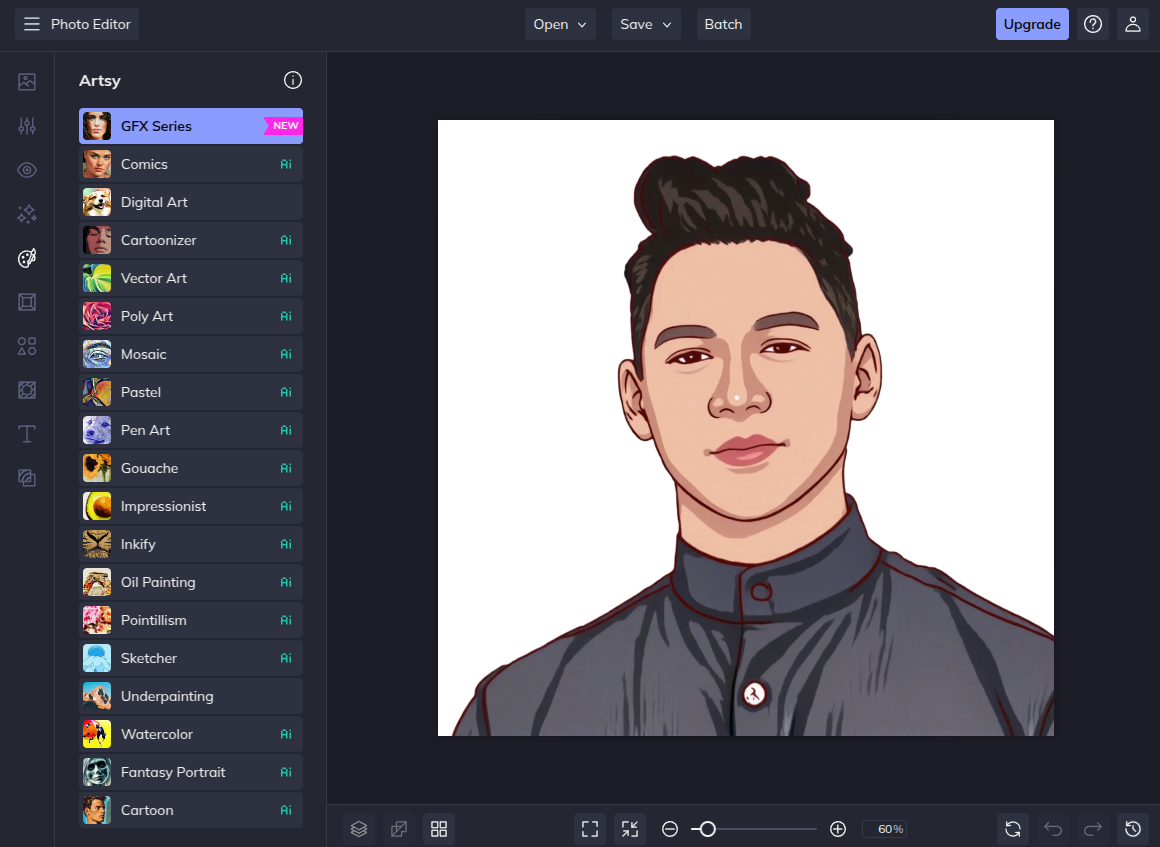Open the Effects sparkles icon

[x=27, y=214]
